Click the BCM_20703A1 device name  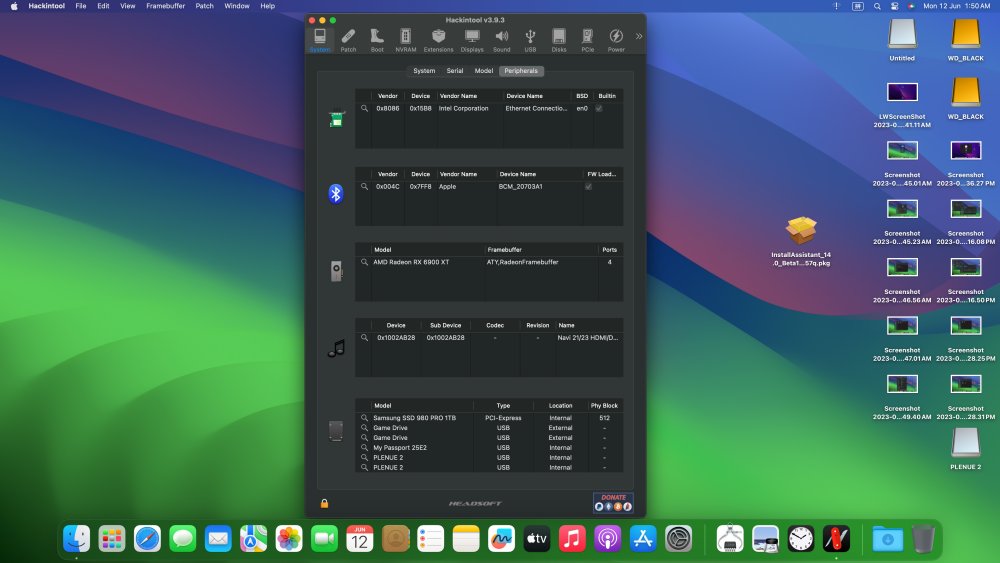(520, 187)
